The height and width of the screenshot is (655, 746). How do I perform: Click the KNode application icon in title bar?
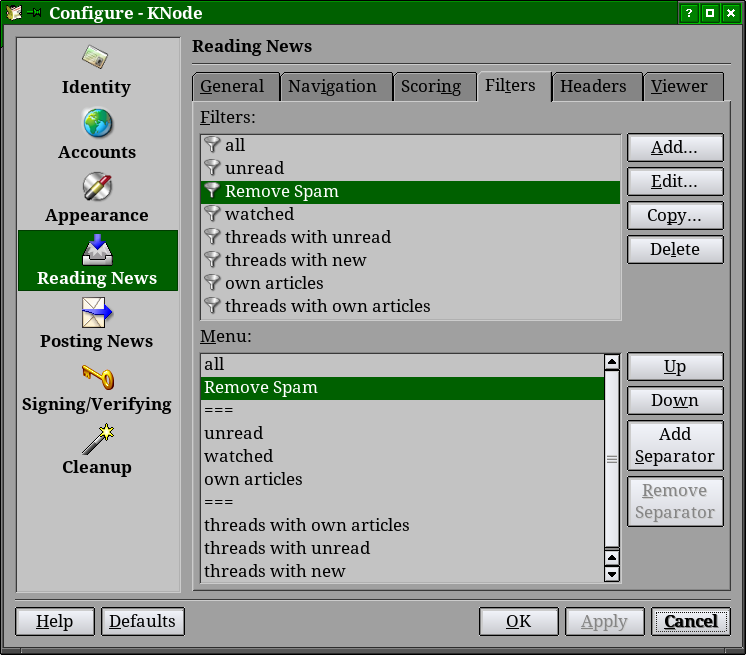click(14, 12)
